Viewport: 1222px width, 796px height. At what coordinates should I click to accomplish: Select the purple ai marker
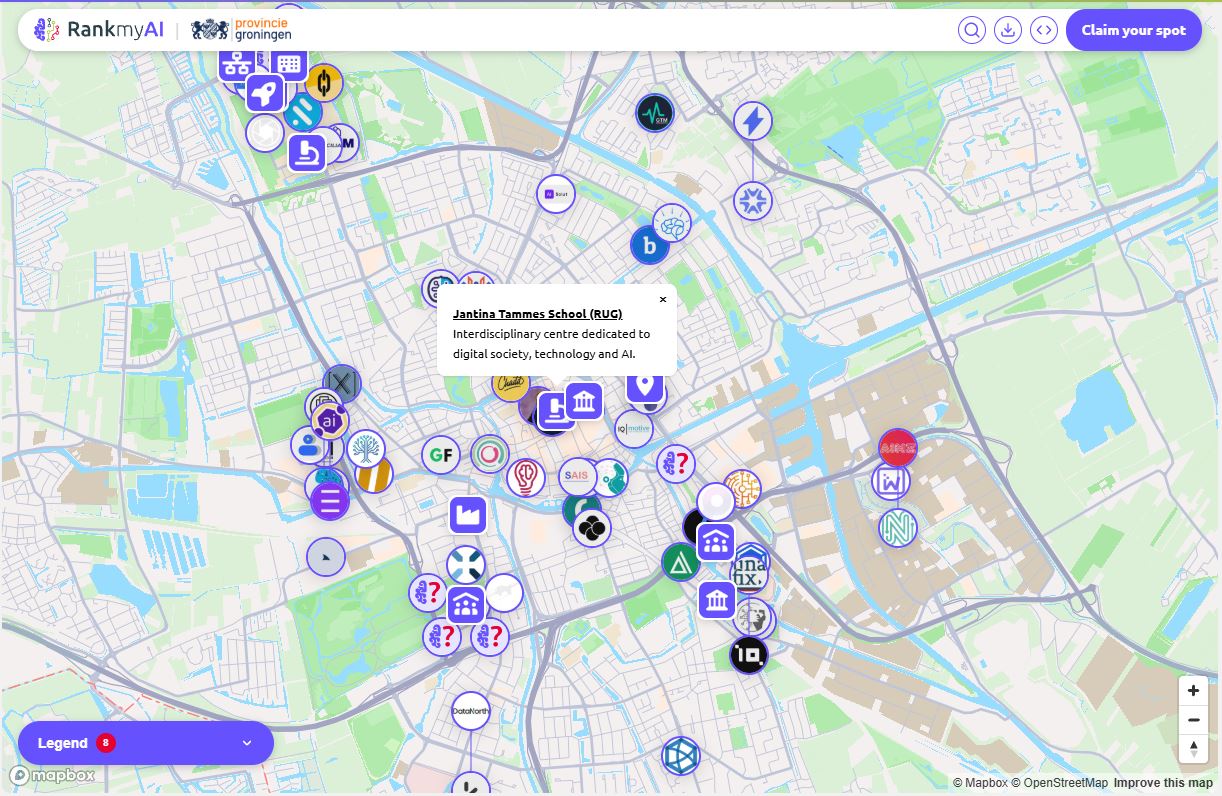[328, 422]
